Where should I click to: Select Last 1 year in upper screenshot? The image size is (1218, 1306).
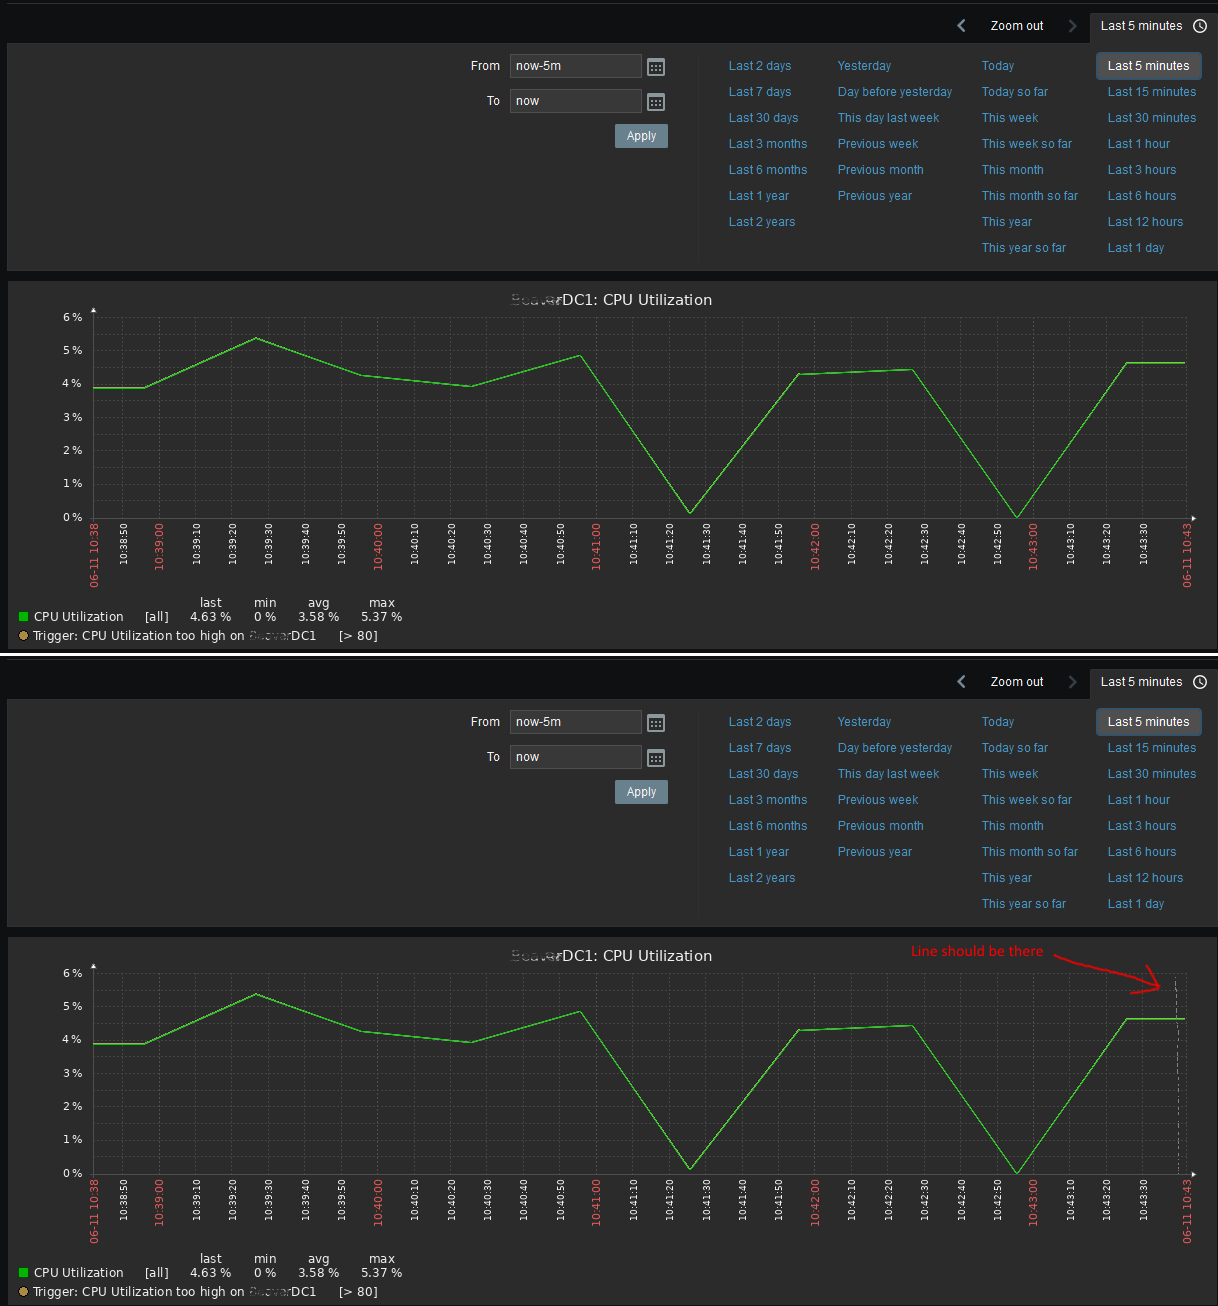click(759, 196)
